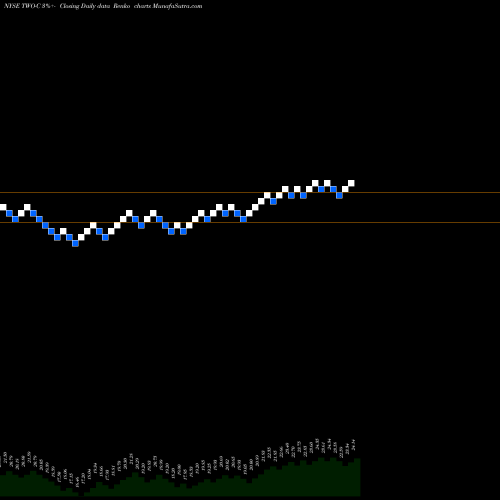
Task: Select the last white Renko brick at the chart's right end
Action: tap(351, 183)
